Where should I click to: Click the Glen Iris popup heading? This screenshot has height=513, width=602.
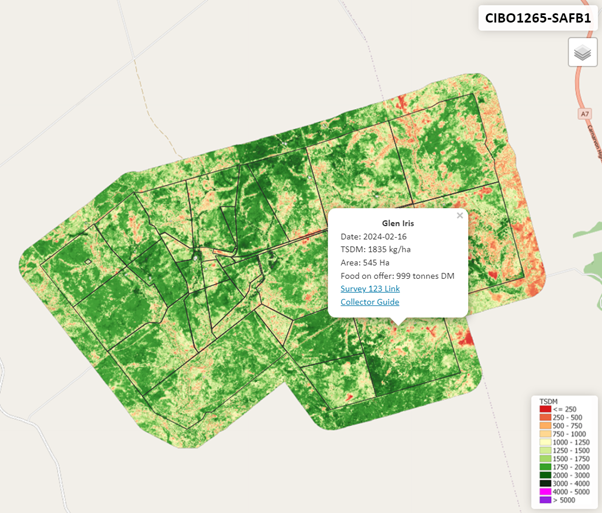[398, 223]
